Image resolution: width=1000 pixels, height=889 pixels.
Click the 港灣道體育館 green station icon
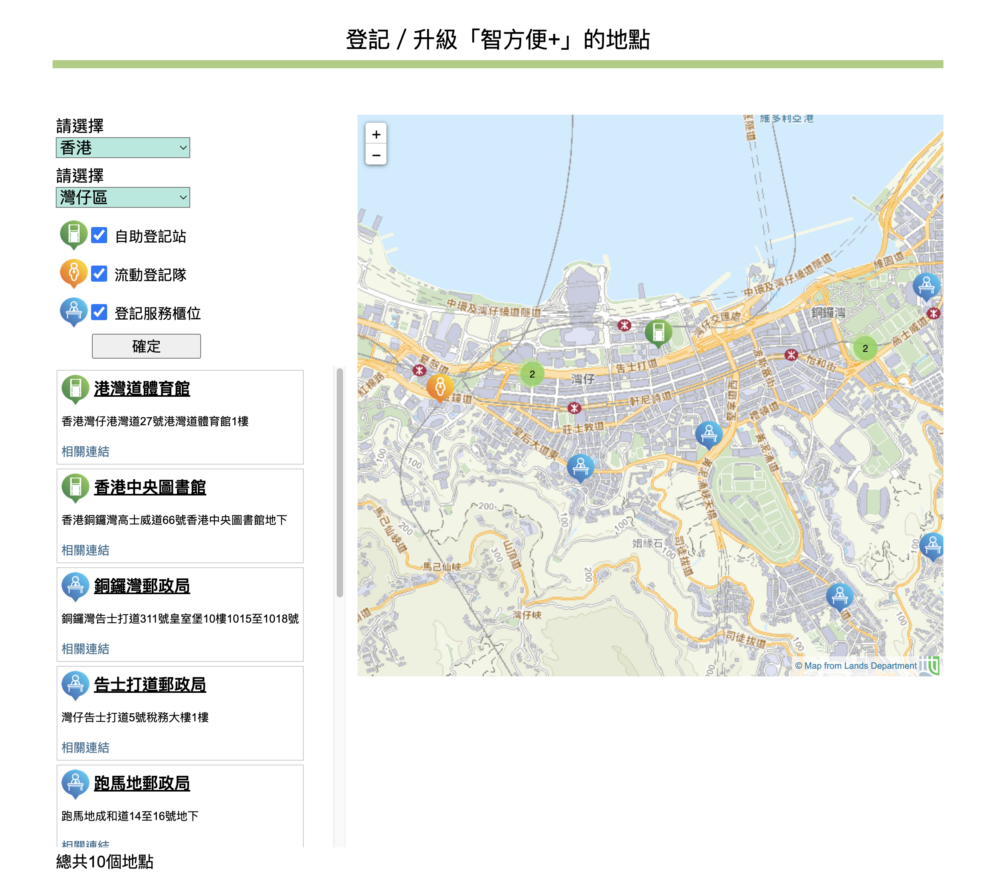click(x=74, y=388)
